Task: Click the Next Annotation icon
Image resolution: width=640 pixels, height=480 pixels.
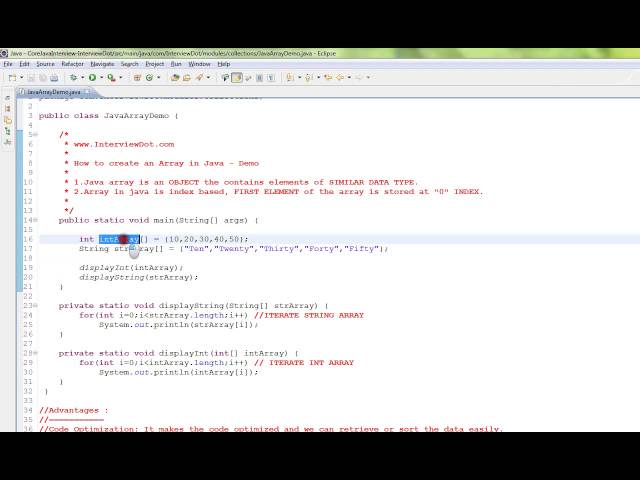Action: (290, 78)
